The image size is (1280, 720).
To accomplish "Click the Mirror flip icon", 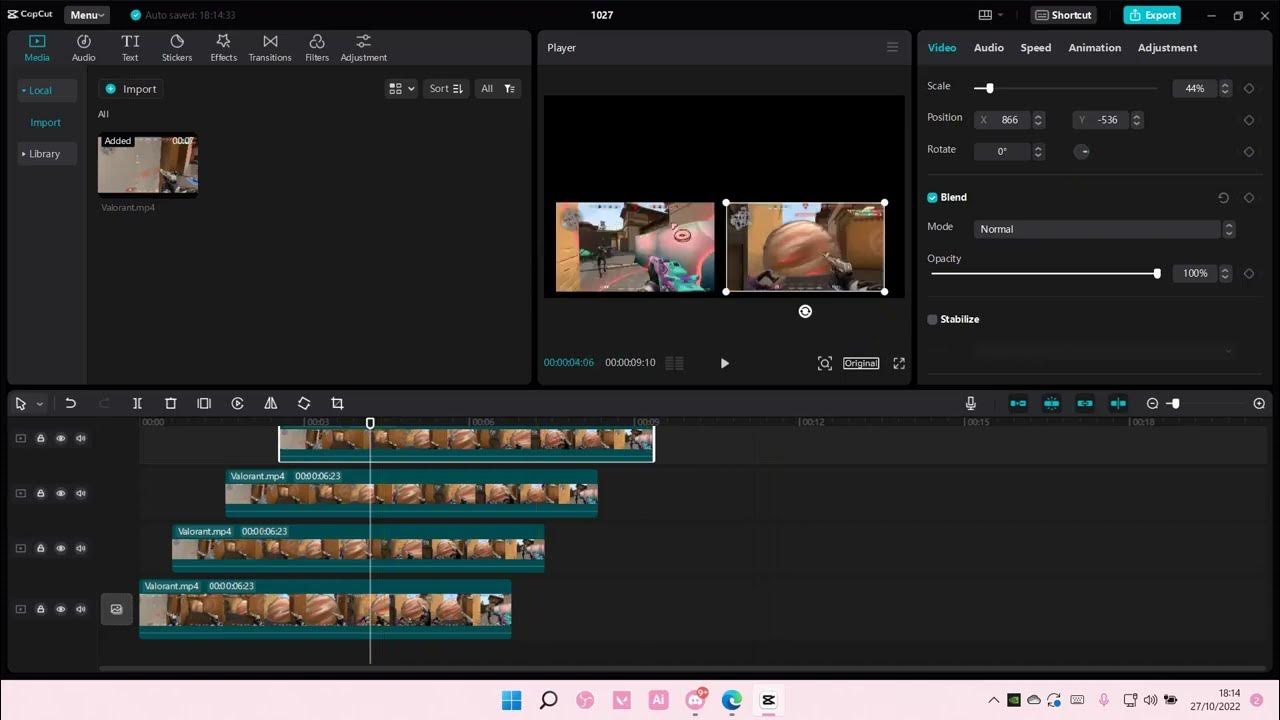I will [x=270, y=403].
